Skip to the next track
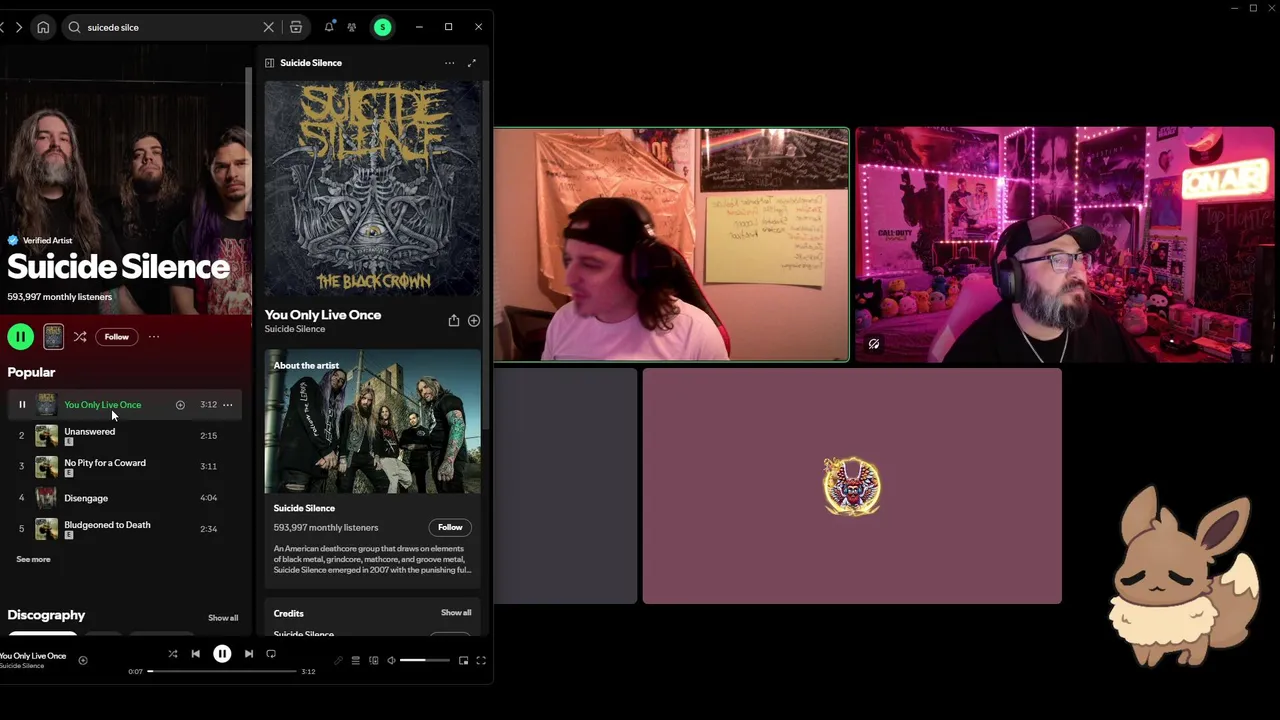The width and height of the screenshot is (1280, 720). point(249,654)
